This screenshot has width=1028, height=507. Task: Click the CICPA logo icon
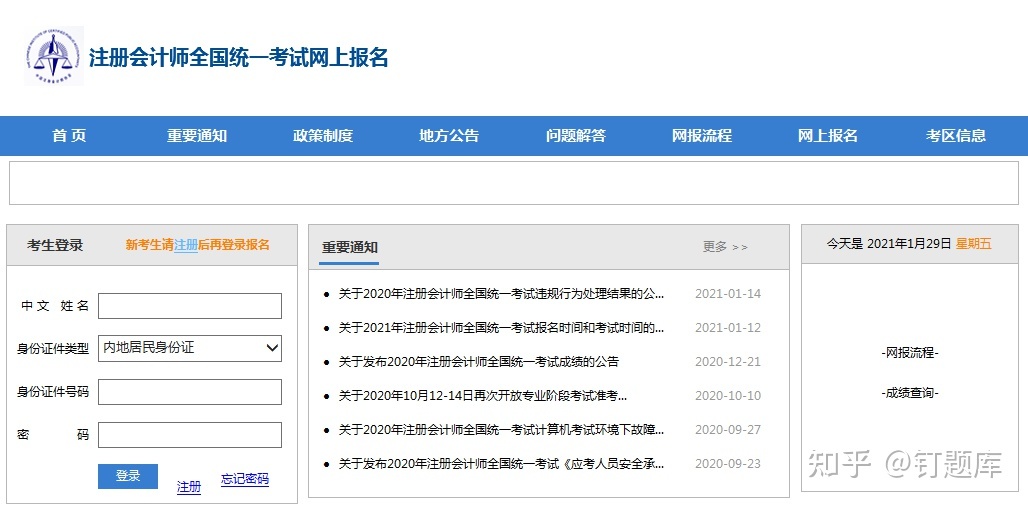[53, 56]
